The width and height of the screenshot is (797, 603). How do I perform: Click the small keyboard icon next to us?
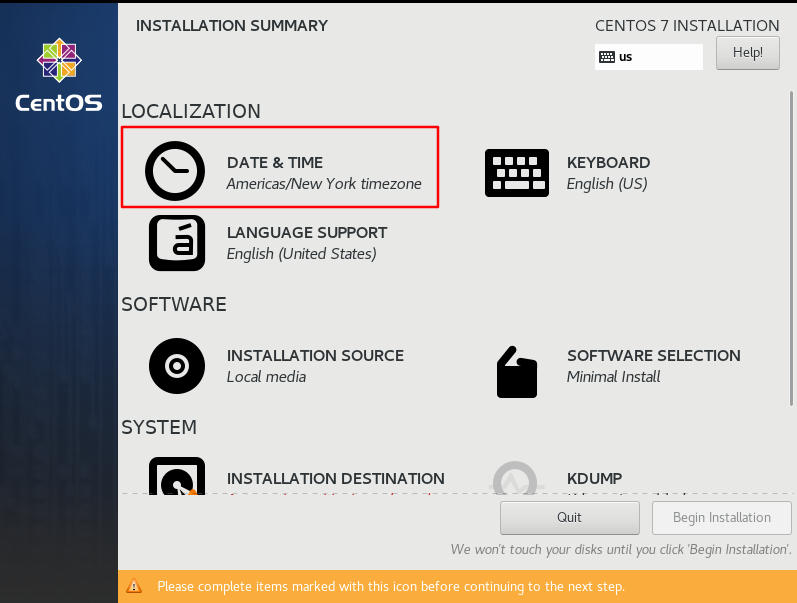pyautogui.click(x=607, y=57)
